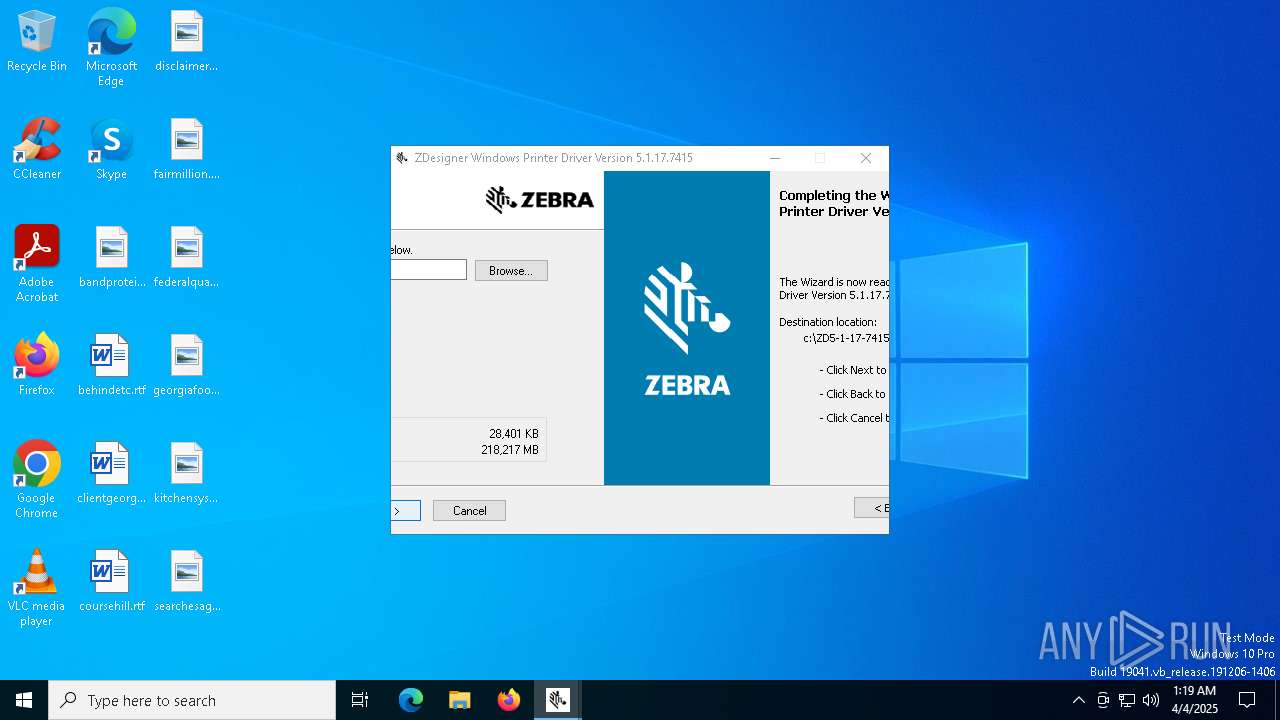This screenshot has width=1280, height=720.
Task: Open the notification center
Action: tap(1247, 700)
